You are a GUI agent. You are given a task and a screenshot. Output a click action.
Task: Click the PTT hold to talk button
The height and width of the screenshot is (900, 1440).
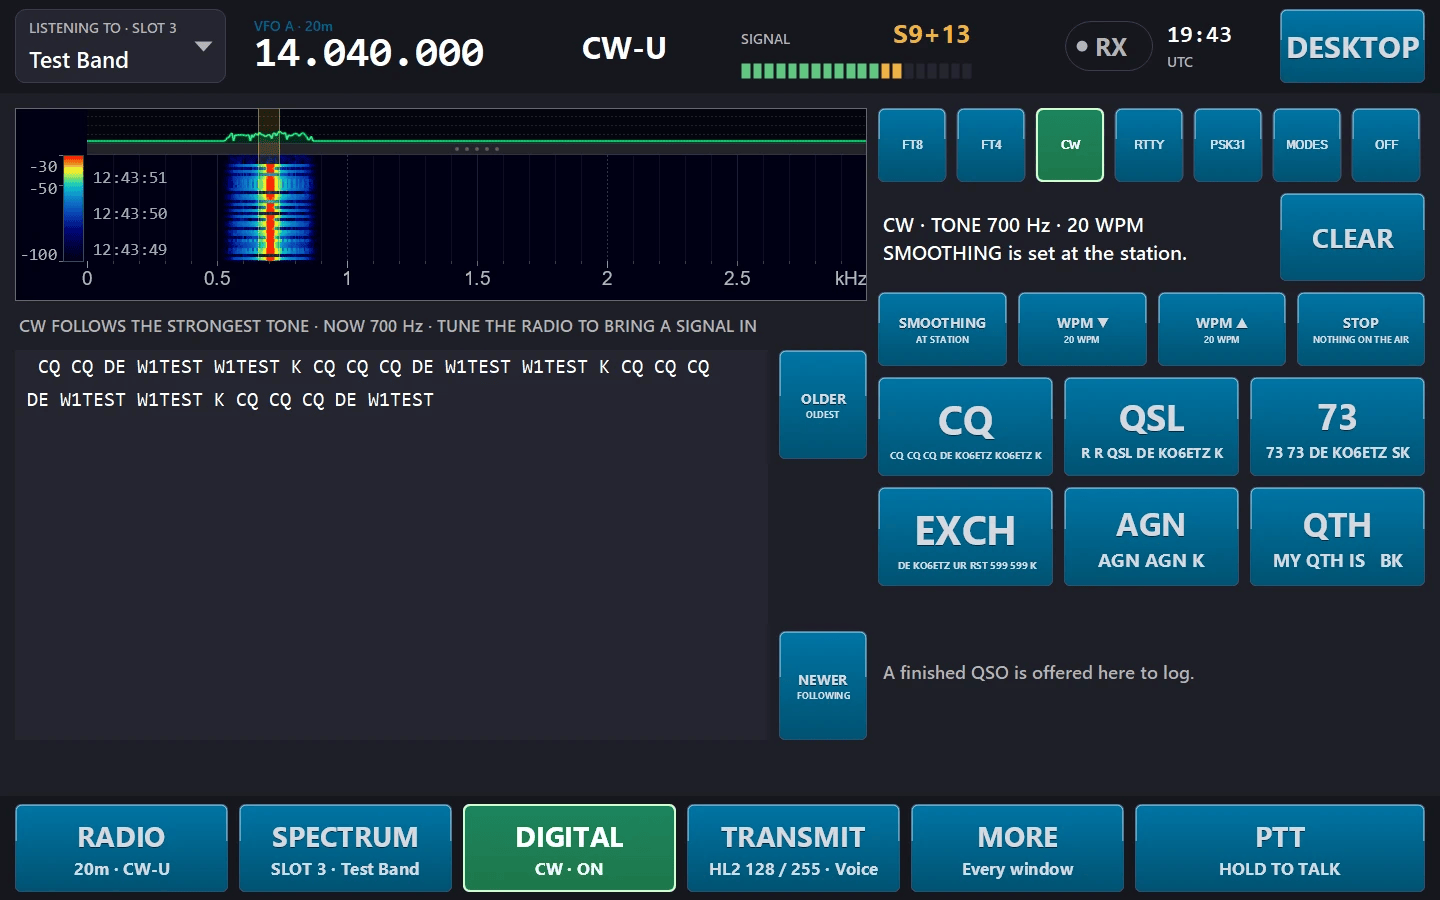click(1279, 848)
